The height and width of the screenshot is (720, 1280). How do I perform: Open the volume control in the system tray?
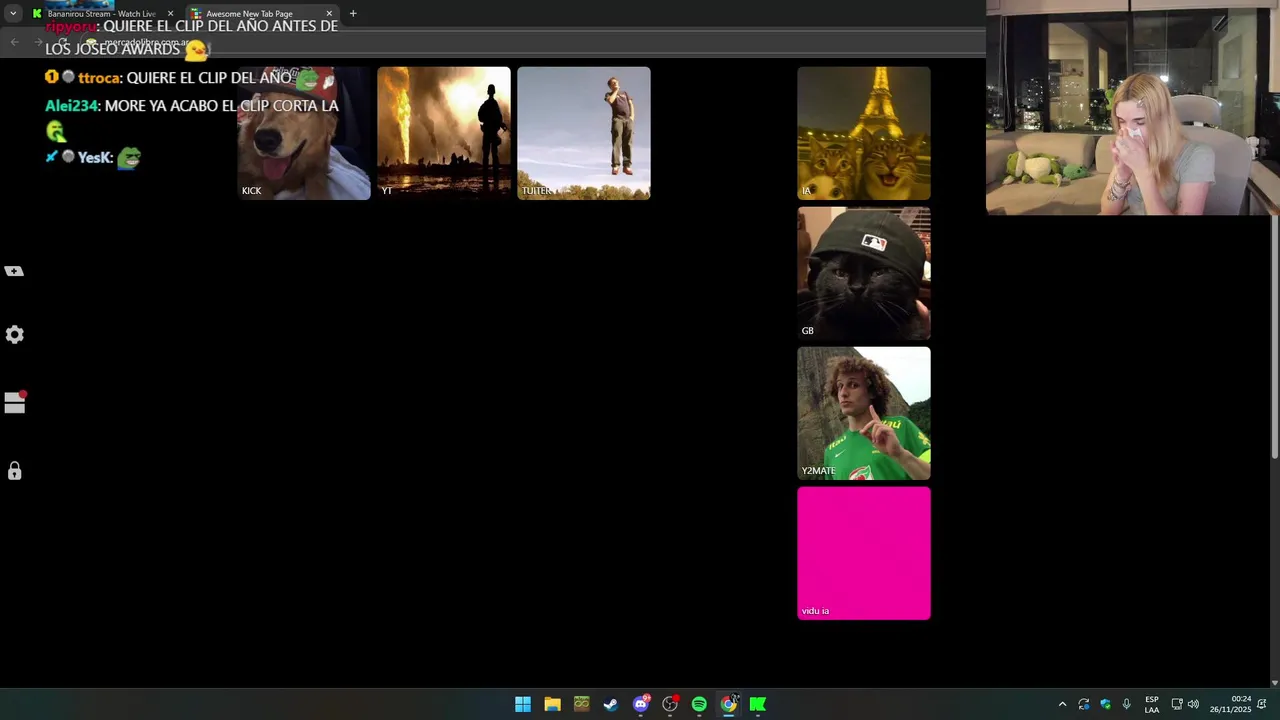pos(1193,704)
